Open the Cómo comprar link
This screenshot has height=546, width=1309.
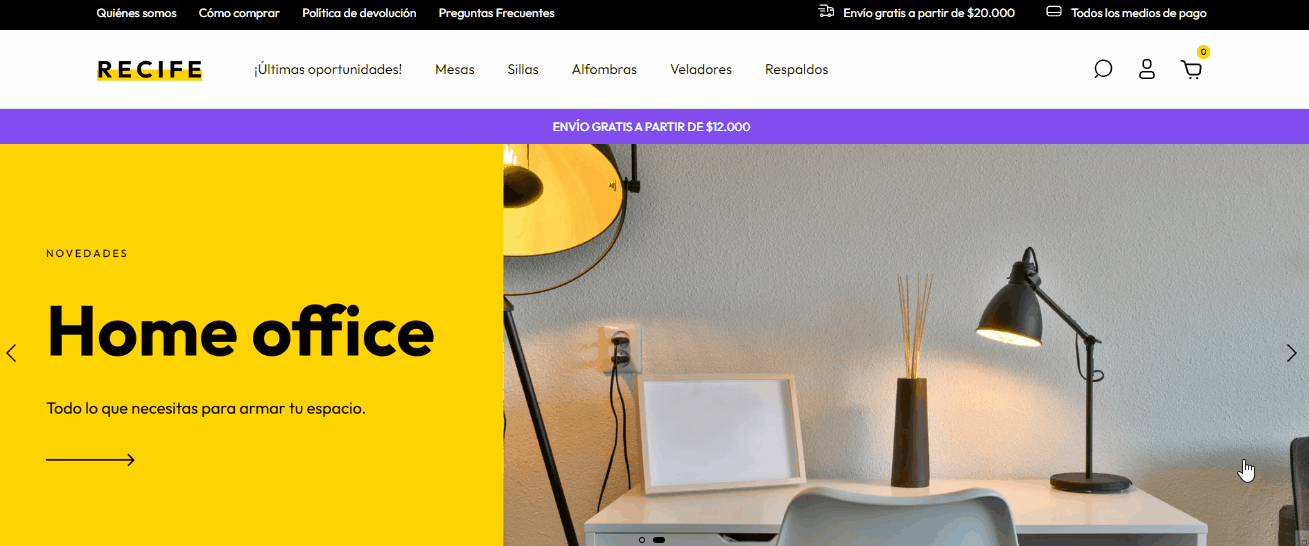pos(239,13)
